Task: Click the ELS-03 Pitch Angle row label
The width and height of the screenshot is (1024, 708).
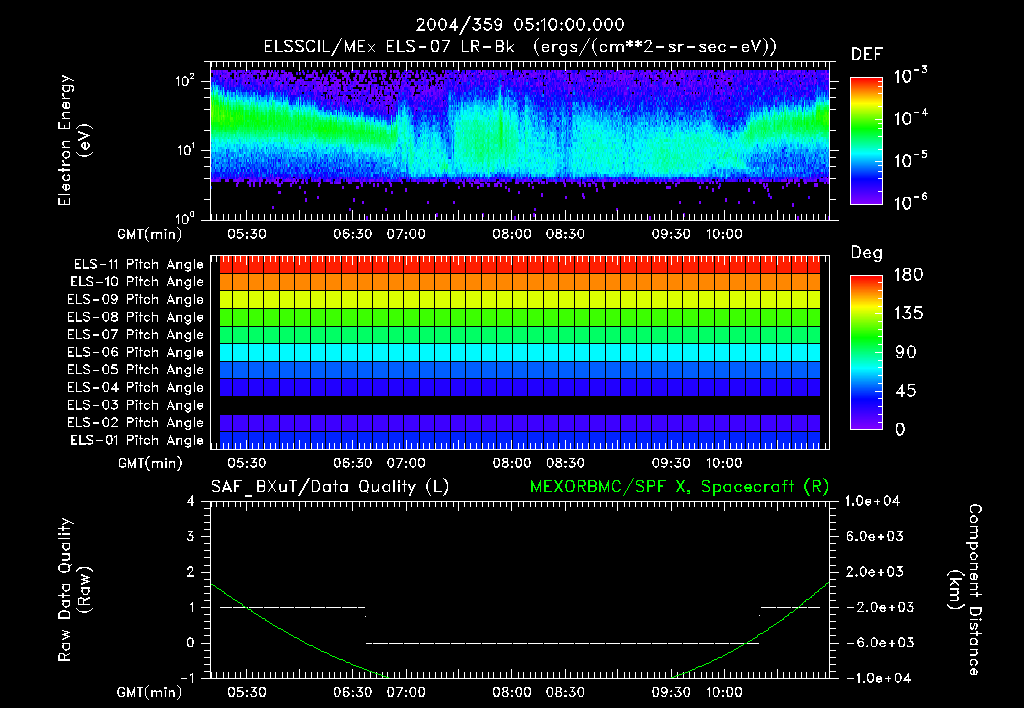Action: 135,405
